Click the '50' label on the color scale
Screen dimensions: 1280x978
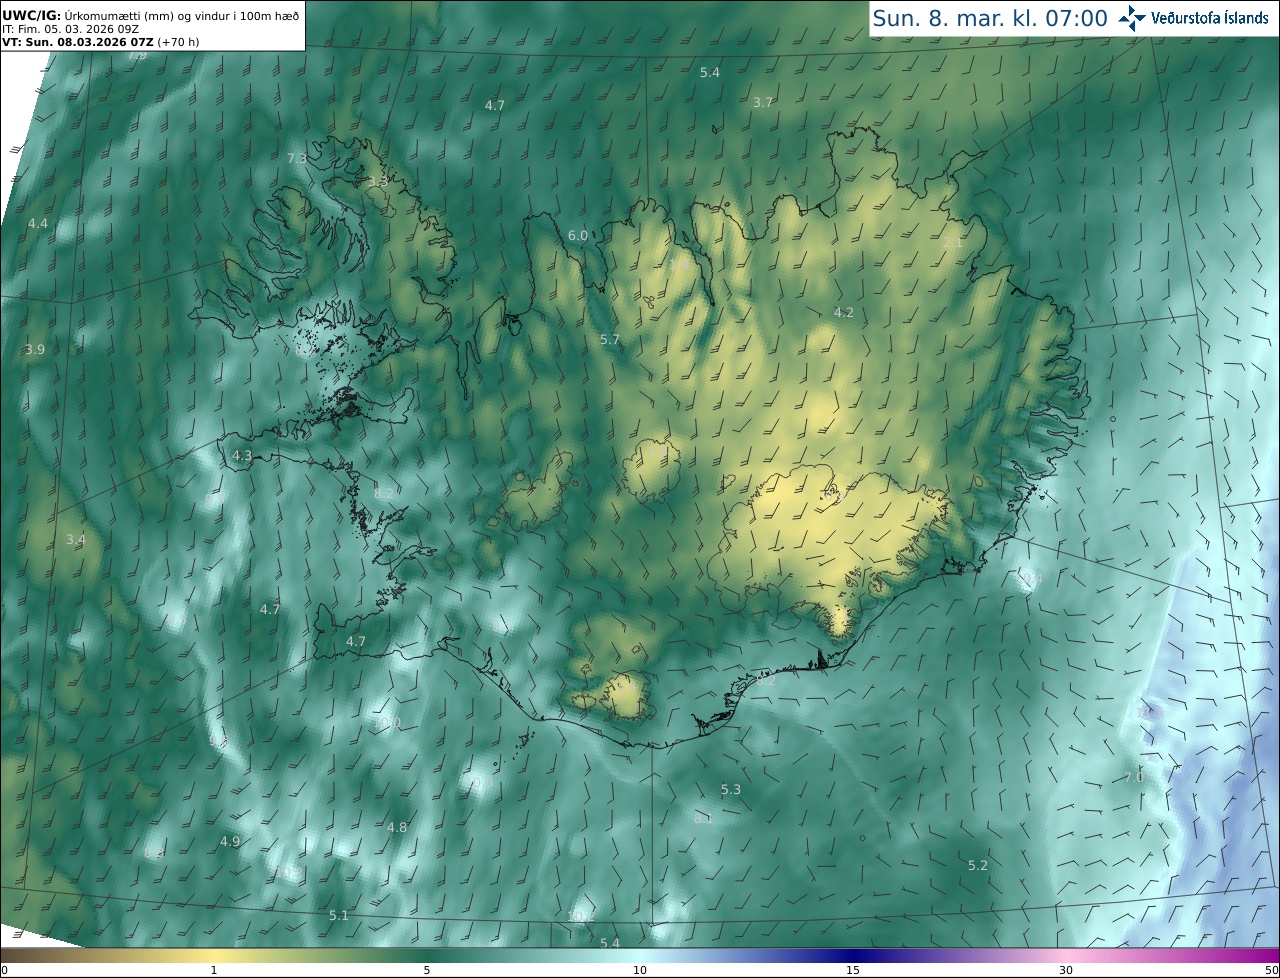coord(1271,971)
